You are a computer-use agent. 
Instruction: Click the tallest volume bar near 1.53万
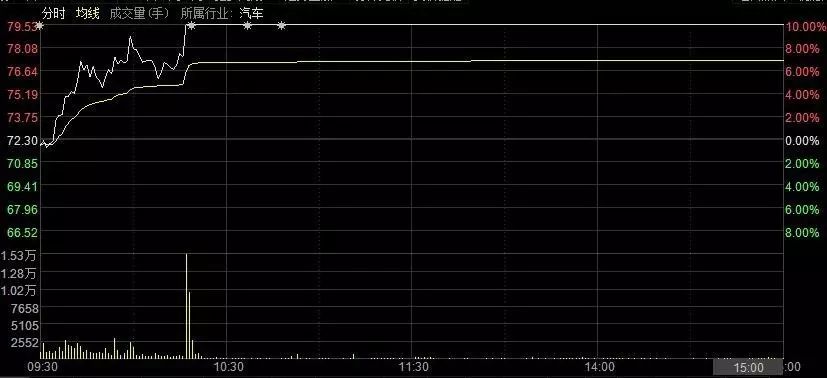click(x=186, y=306)
